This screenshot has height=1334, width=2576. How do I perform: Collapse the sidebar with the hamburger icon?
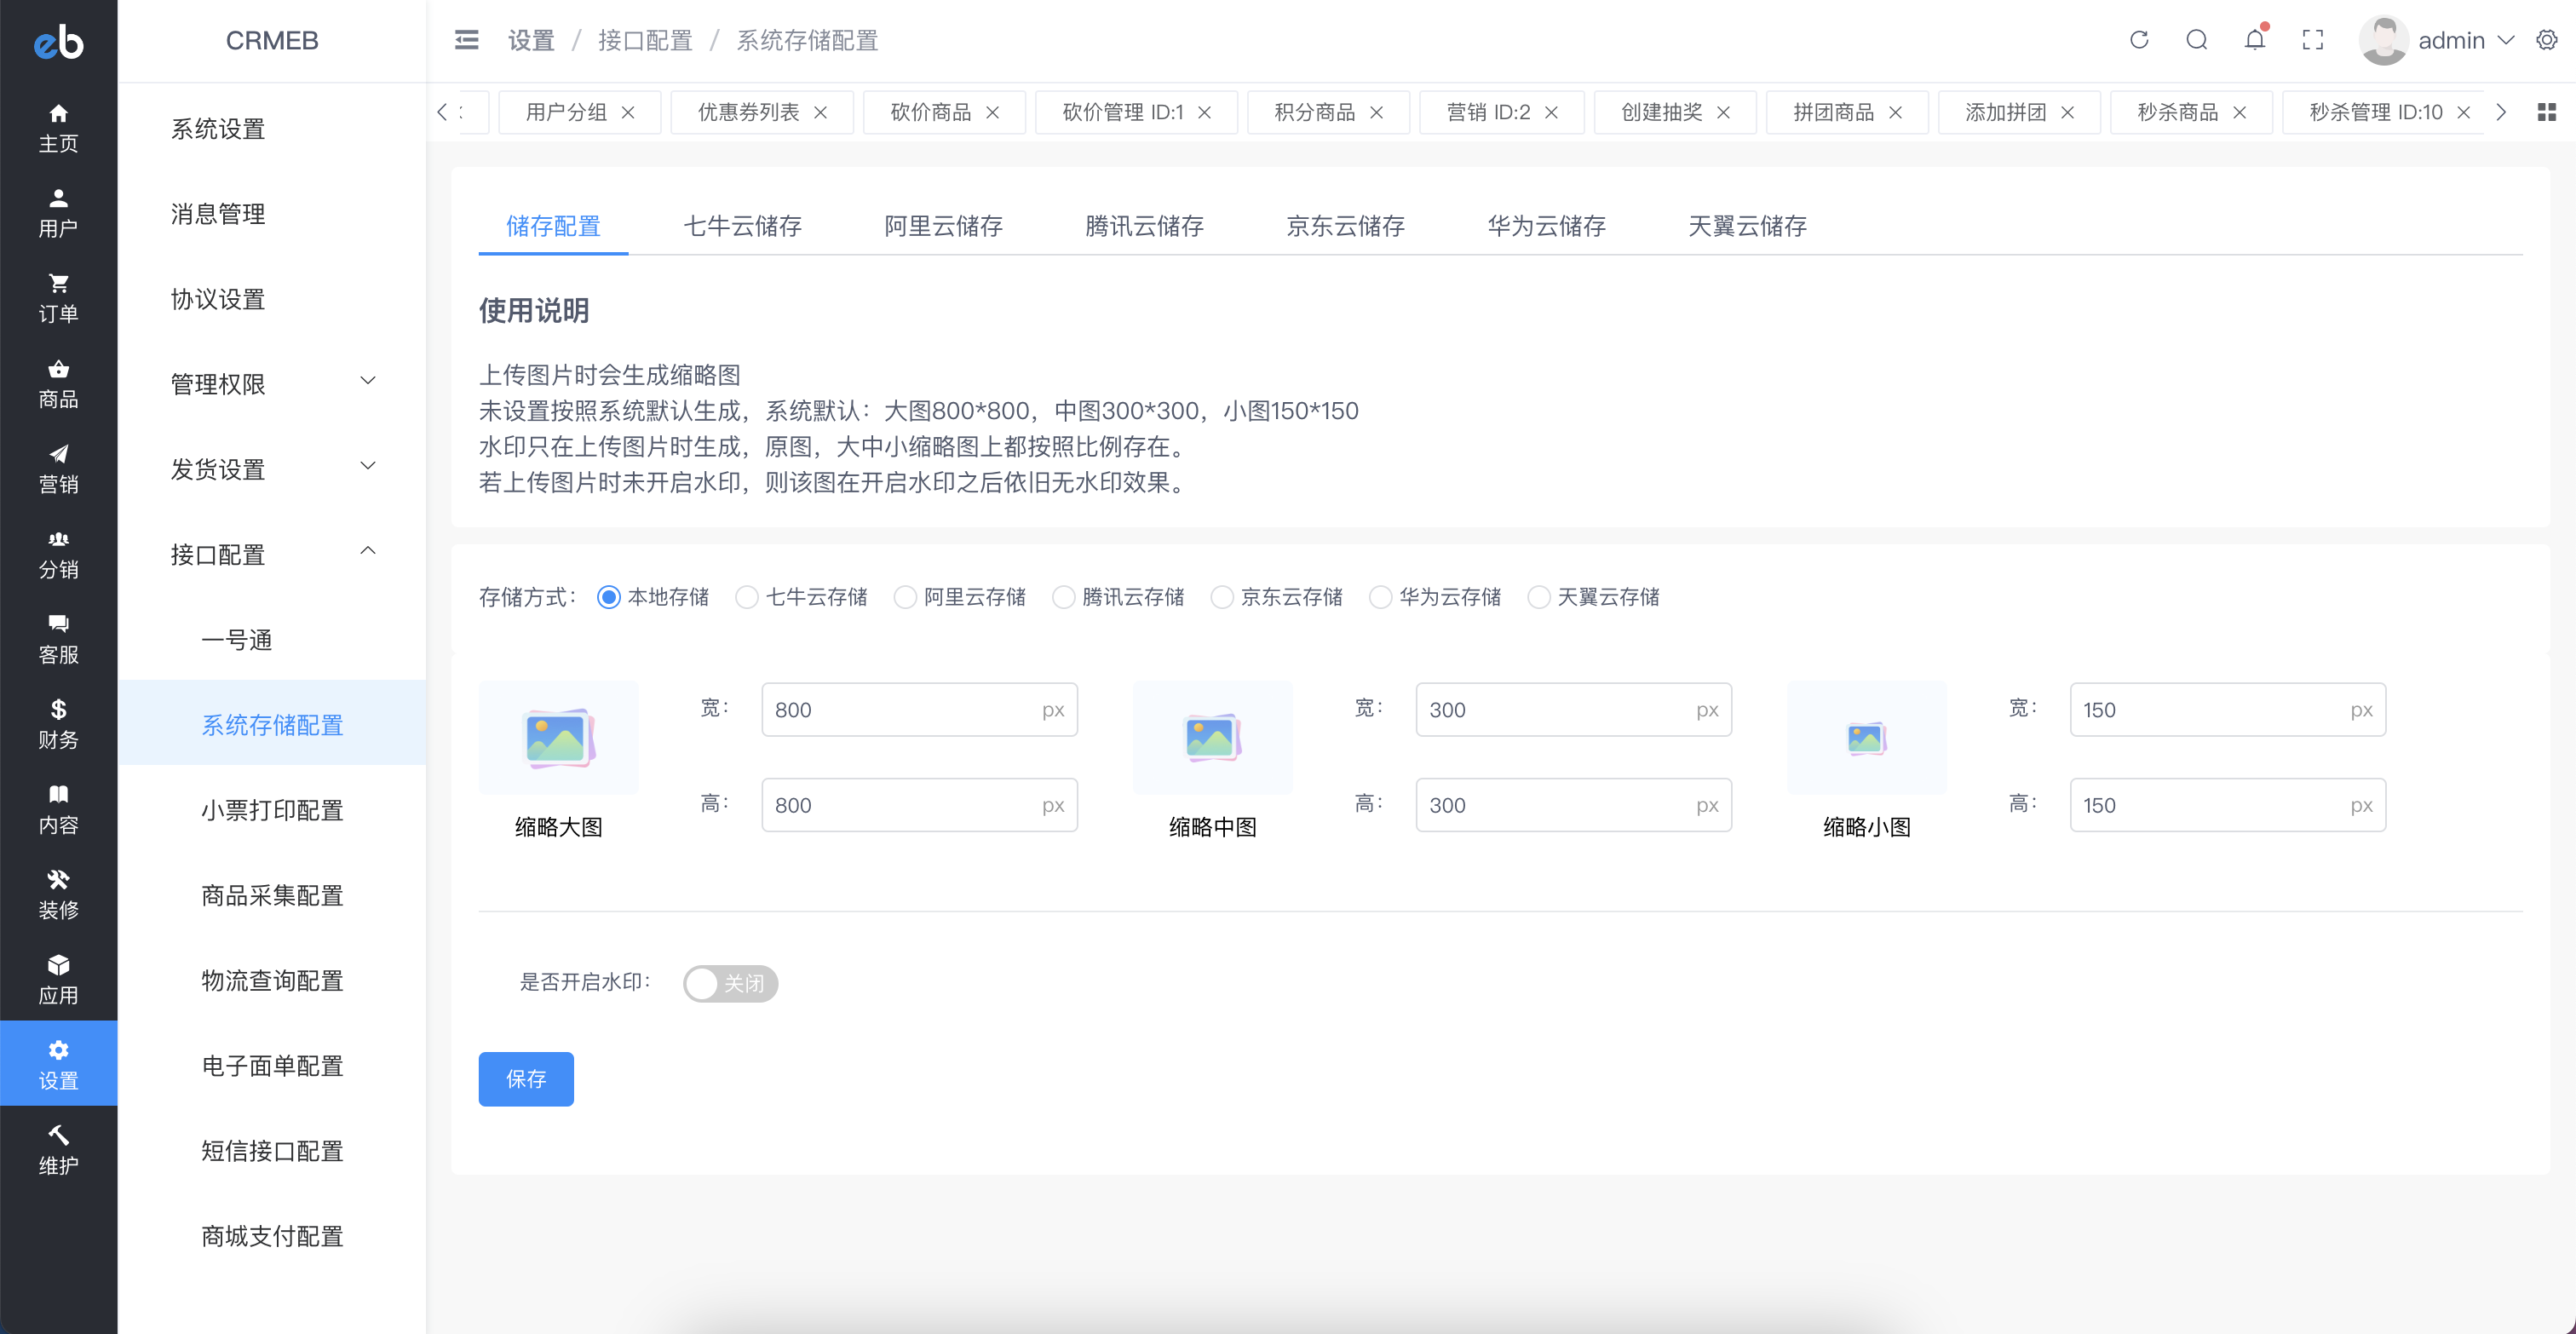point(466,40)
